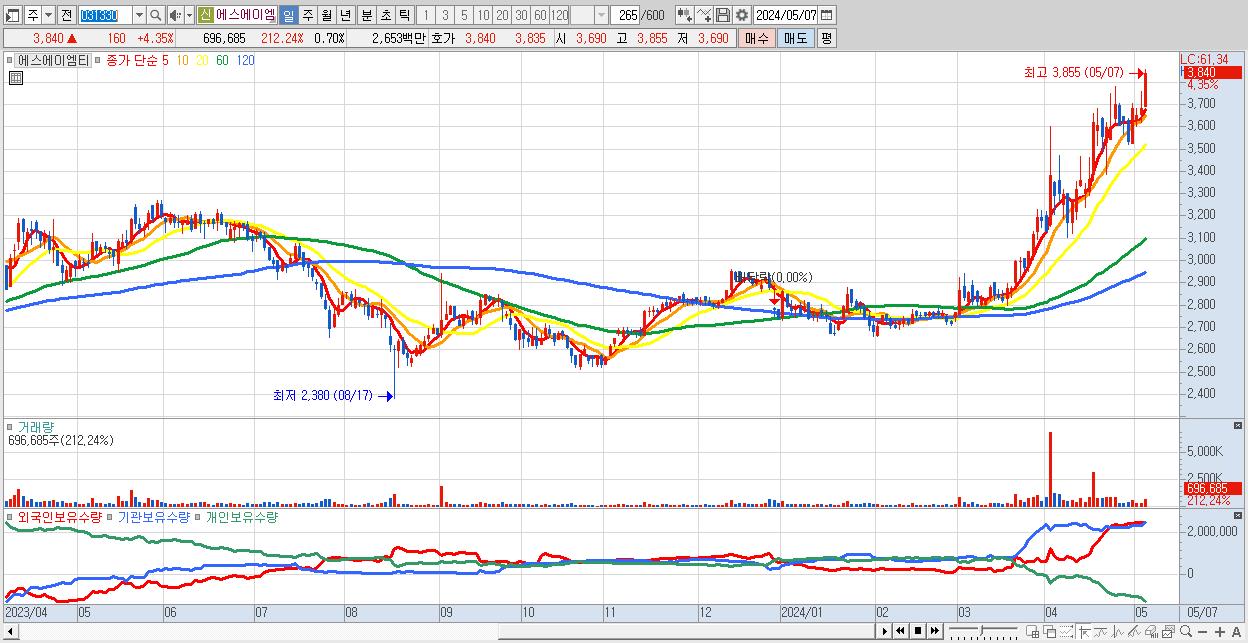Select interval 120 preset
Image resolution: width=1248 pixels, height=643 pixels.
pyautogui.click(x=559, y=15)
